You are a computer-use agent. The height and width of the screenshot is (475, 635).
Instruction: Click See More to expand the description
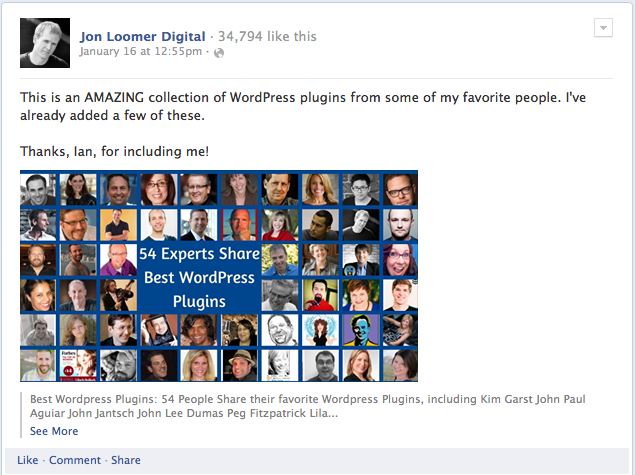click(x=54, y=431)
